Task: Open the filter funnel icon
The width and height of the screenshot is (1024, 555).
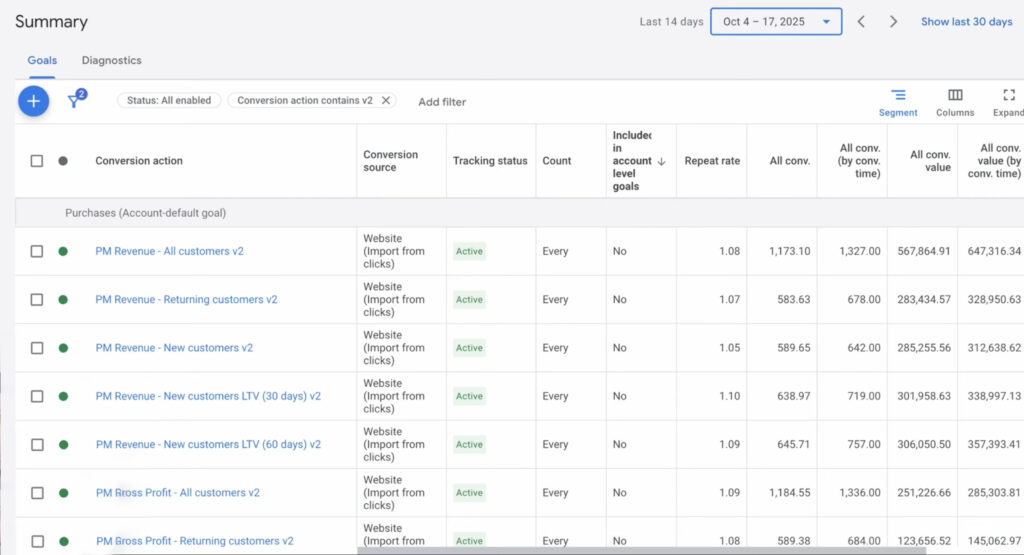Action: pyautogui.click(x=74, y=101)
